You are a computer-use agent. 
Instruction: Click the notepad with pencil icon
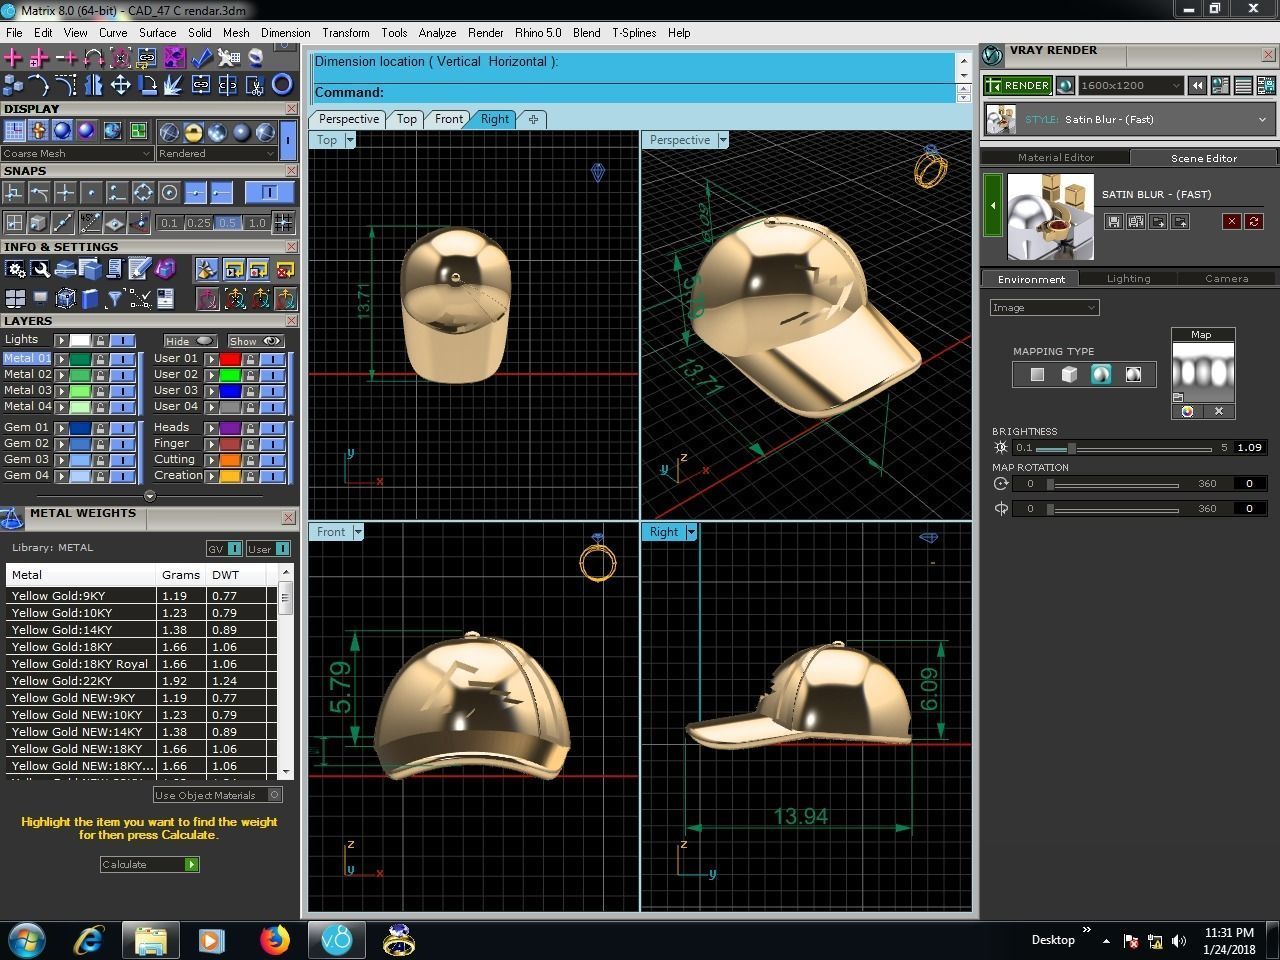(x=139, y=268)
